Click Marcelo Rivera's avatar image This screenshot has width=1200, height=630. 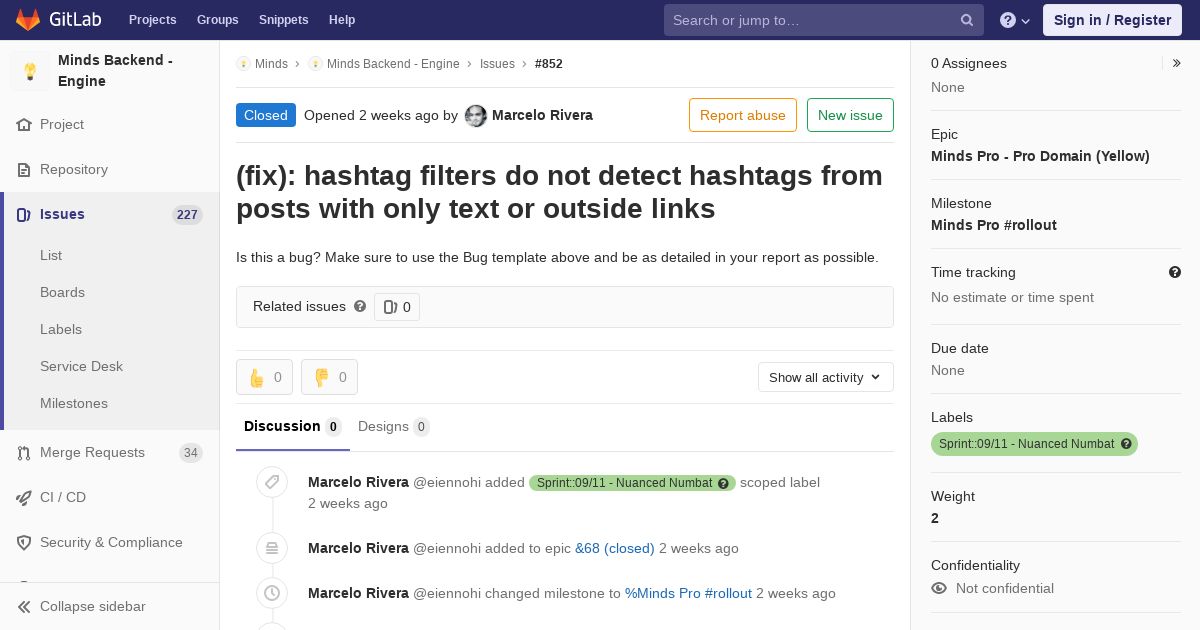(x=476, y=116)
